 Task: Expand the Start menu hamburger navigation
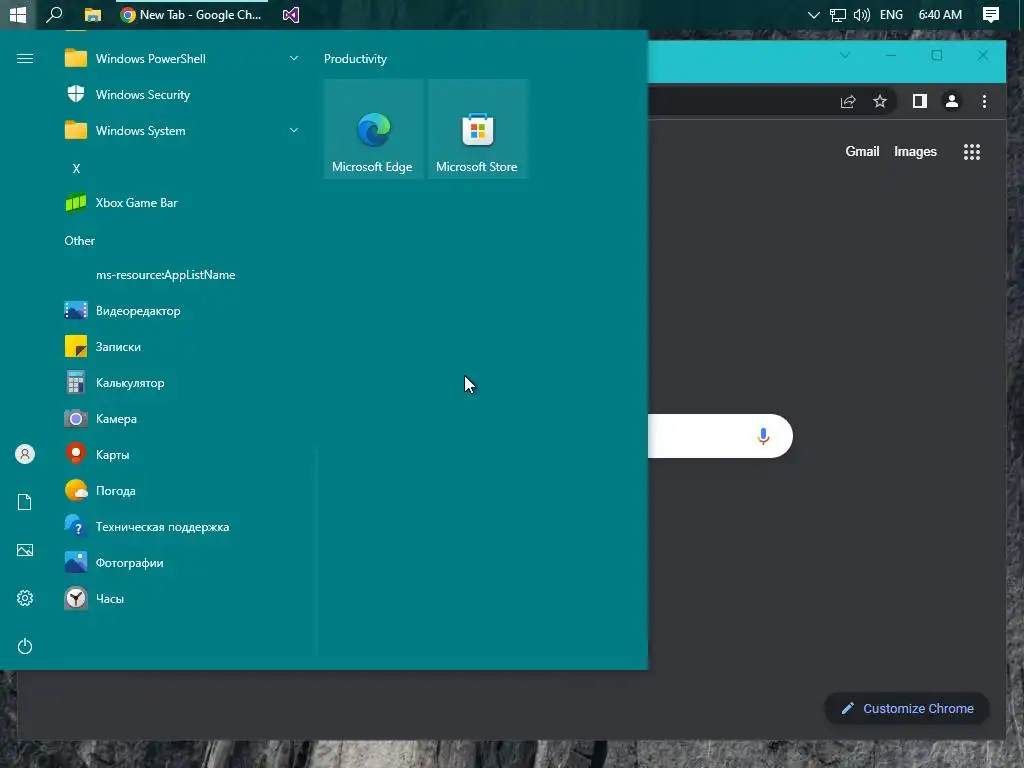click(x=25, y=59)
